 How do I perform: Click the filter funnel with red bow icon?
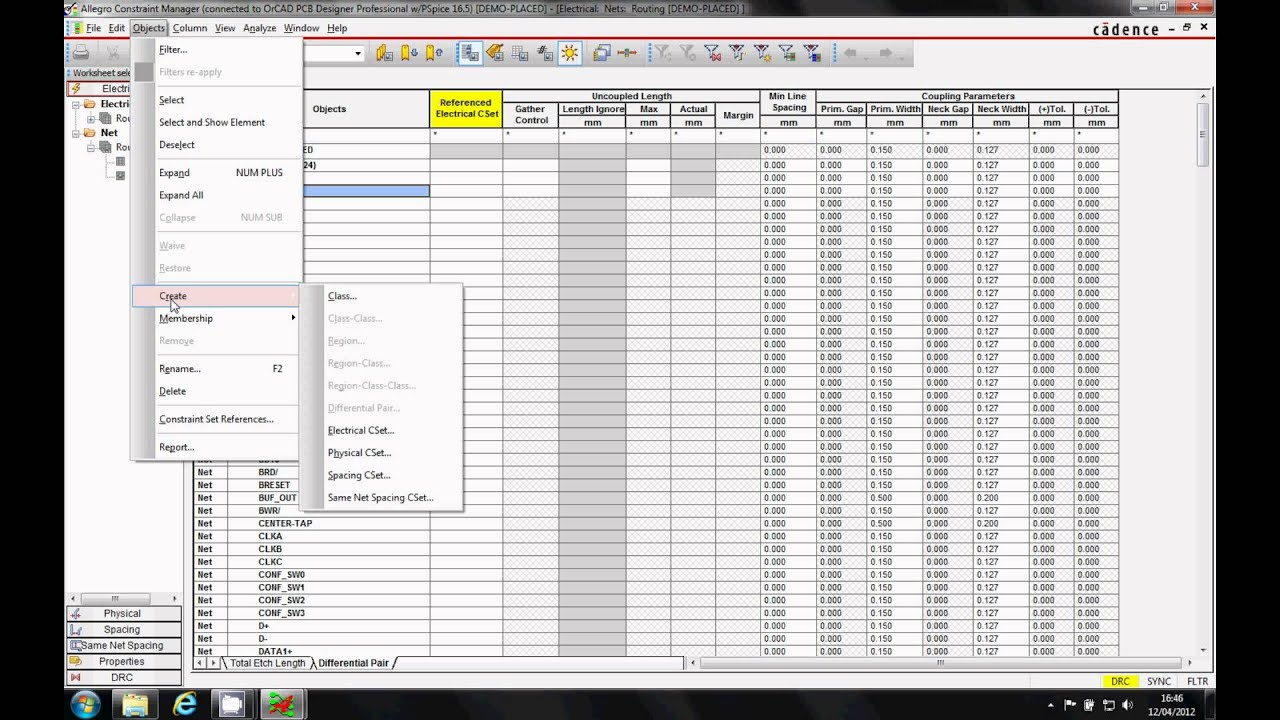coord(712,53)
